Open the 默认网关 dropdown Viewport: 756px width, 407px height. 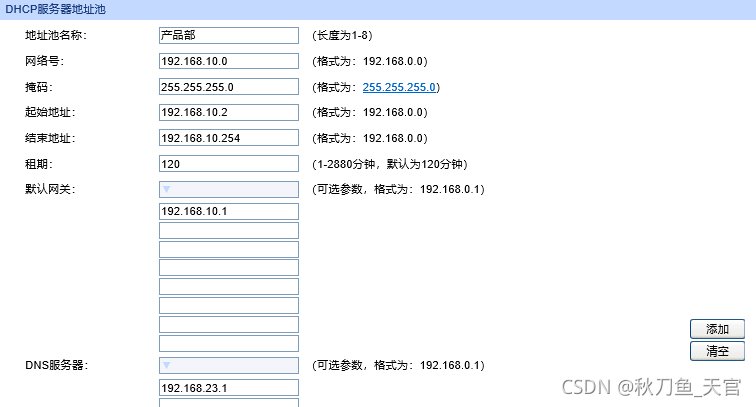[x=229, y=189]
